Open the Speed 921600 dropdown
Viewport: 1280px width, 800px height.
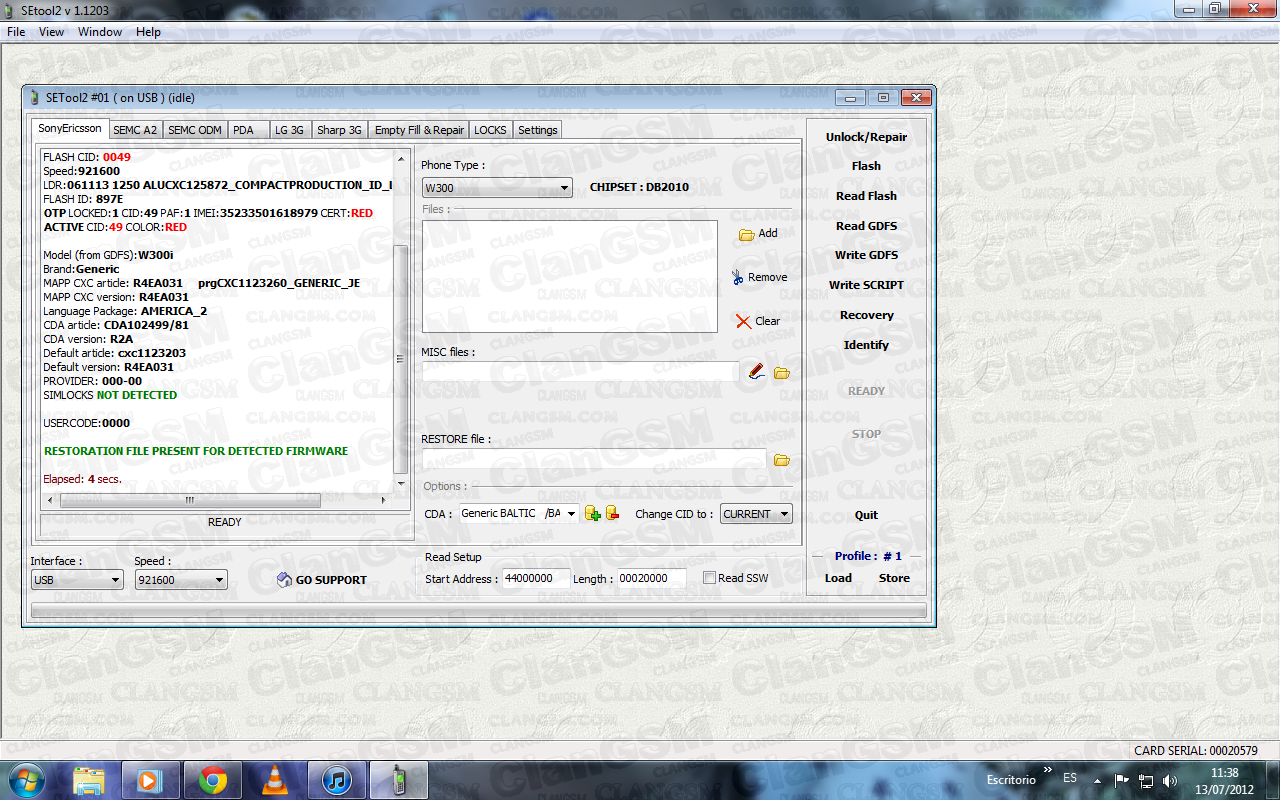pos(220,580)
